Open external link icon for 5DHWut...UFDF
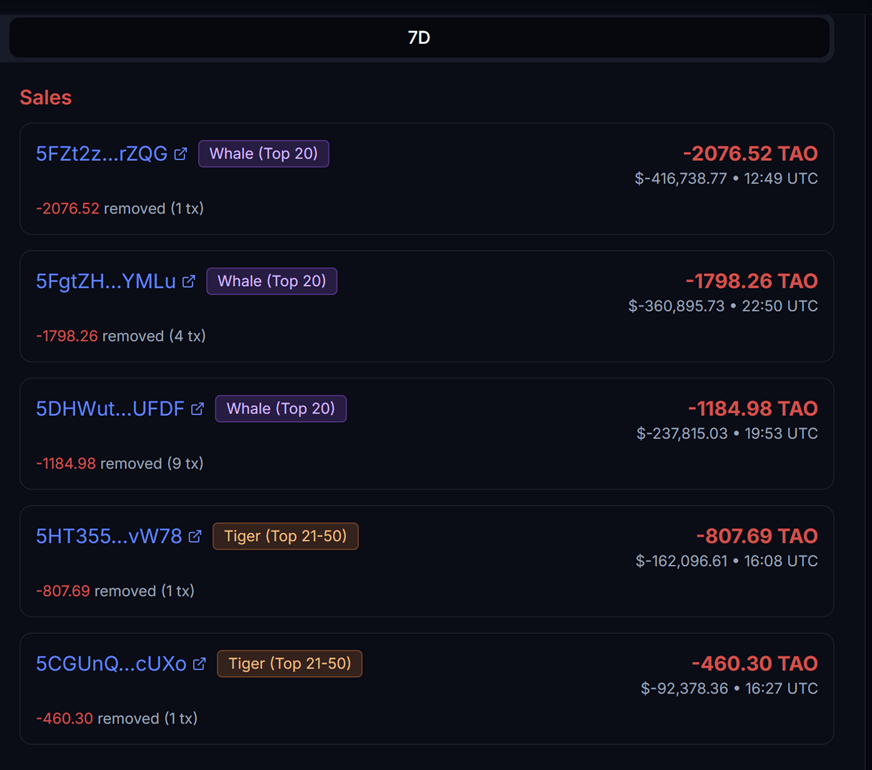The width and height of the screenshot is (872, 770). tap(197, 409)
